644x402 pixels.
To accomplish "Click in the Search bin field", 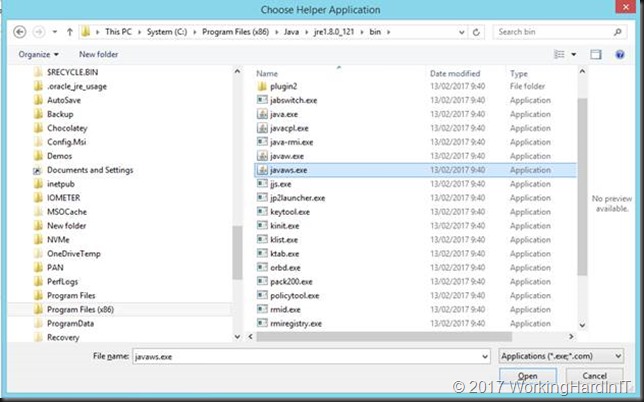I will (x=559, y=32).
